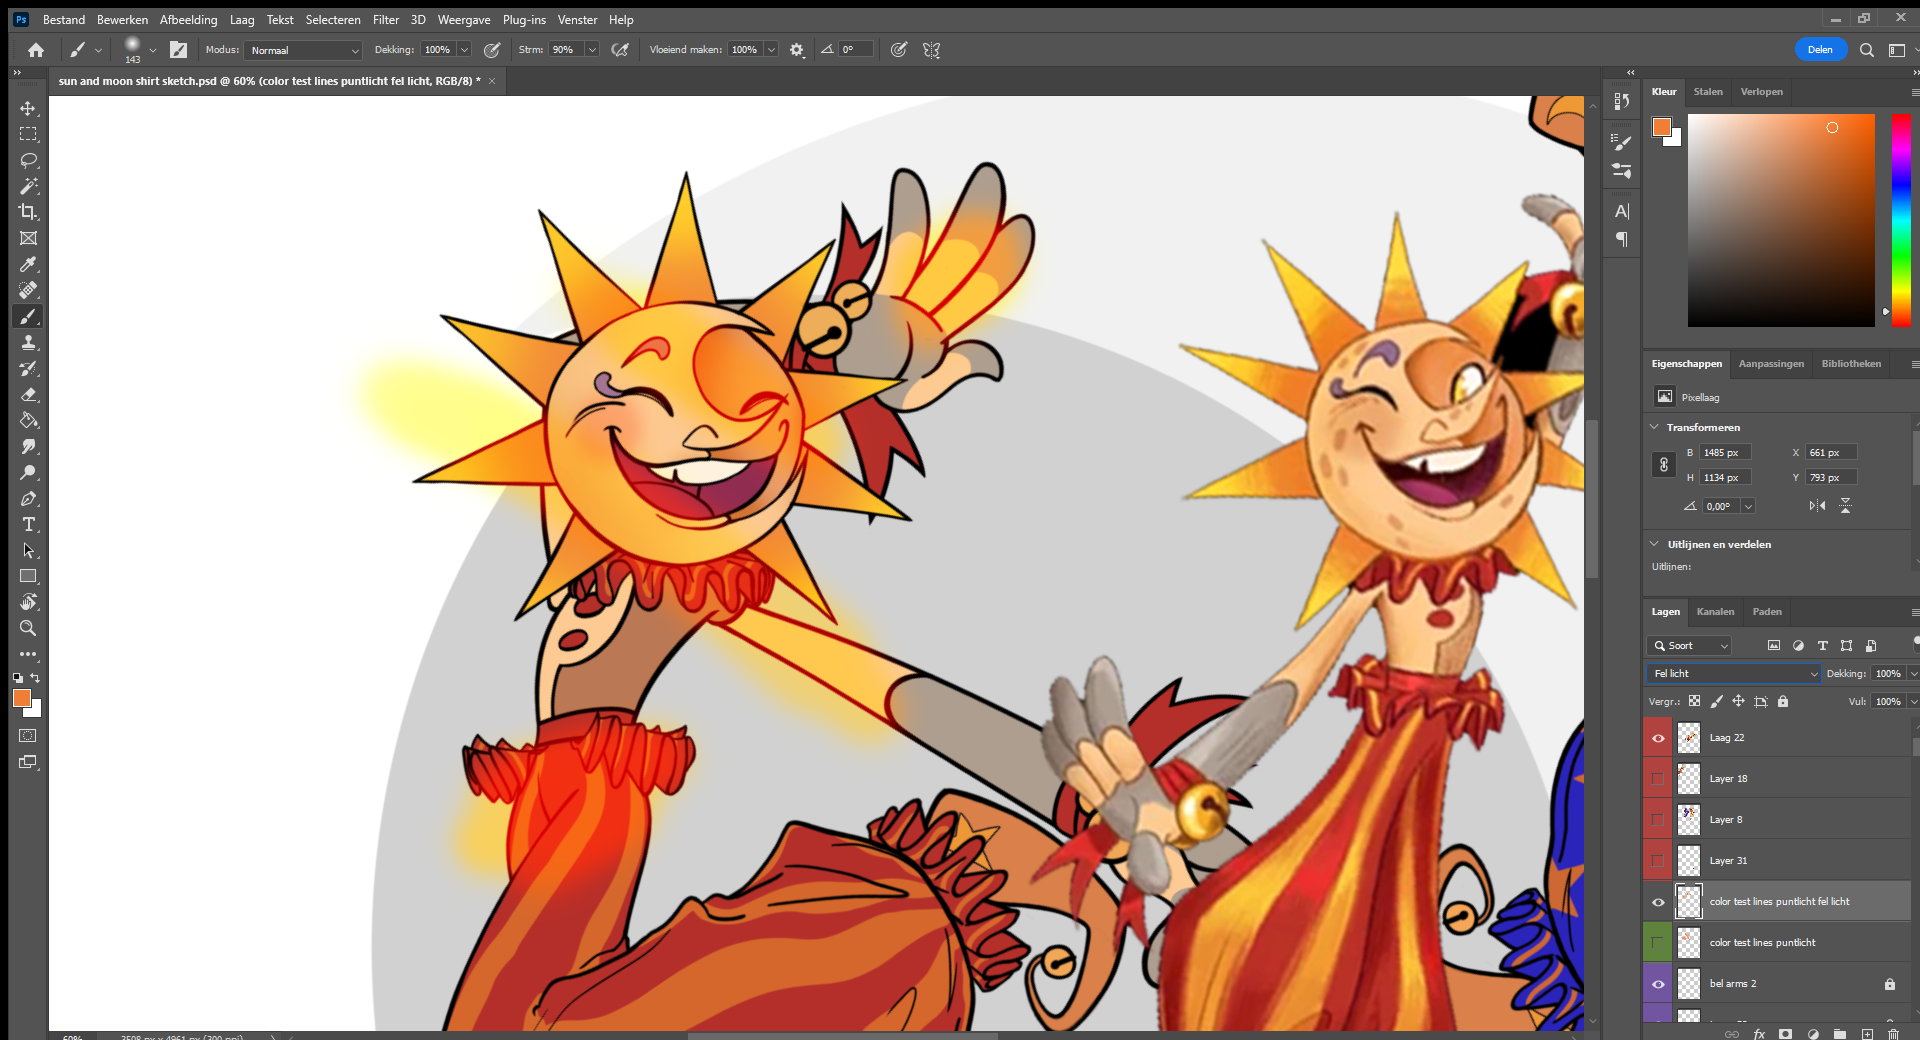Pick a color in the Kleur gradient field
This screenshot has height=1040, width=1920.
(1781, 220)
